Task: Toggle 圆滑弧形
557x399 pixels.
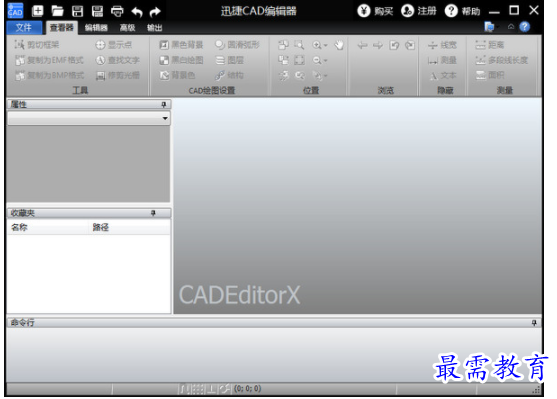Action: tap(237, 45)
